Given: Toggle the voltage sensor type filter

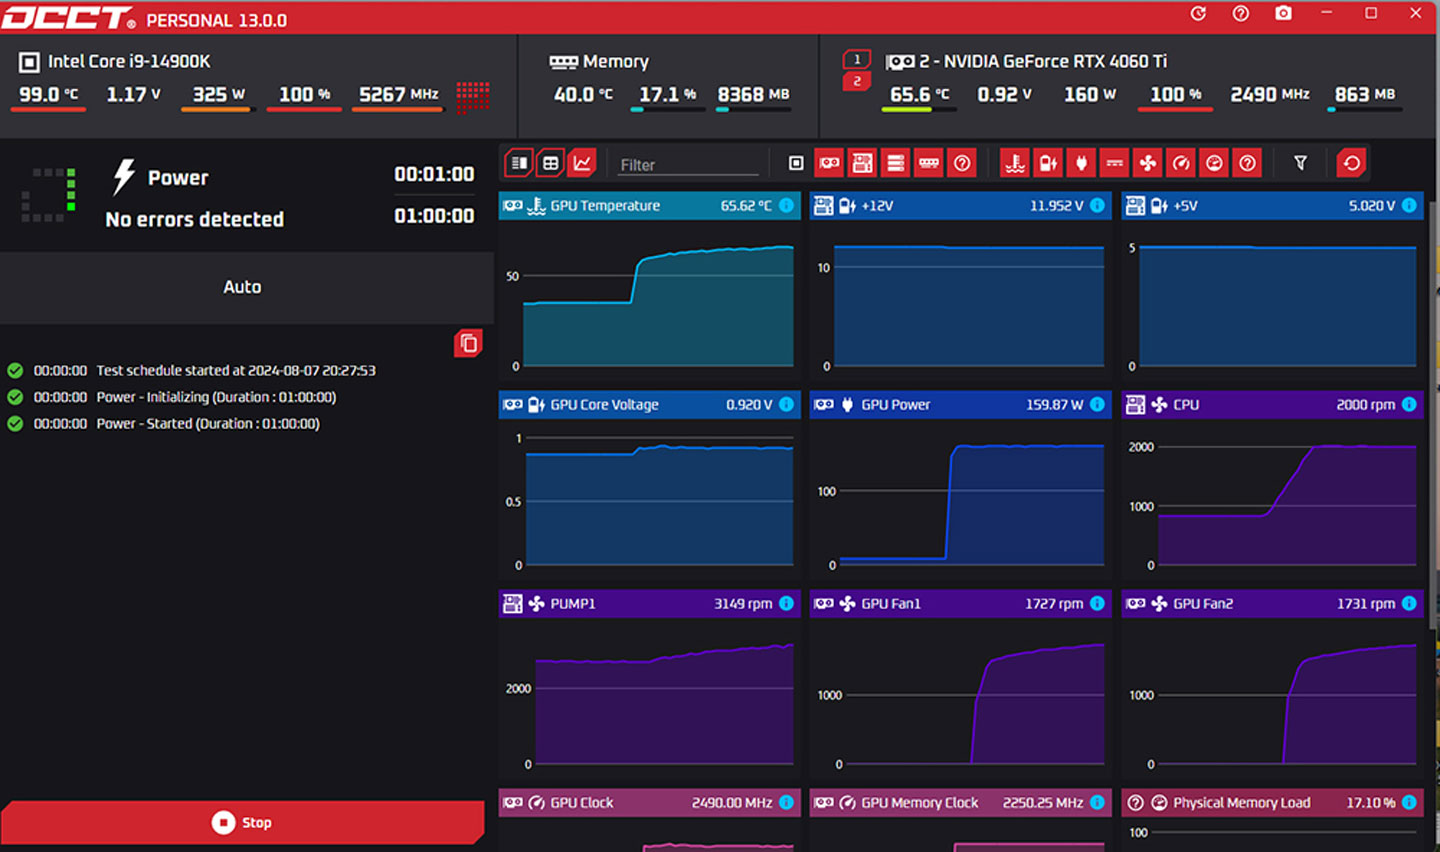Looking at the screenshot, I should coord(1048,163).
